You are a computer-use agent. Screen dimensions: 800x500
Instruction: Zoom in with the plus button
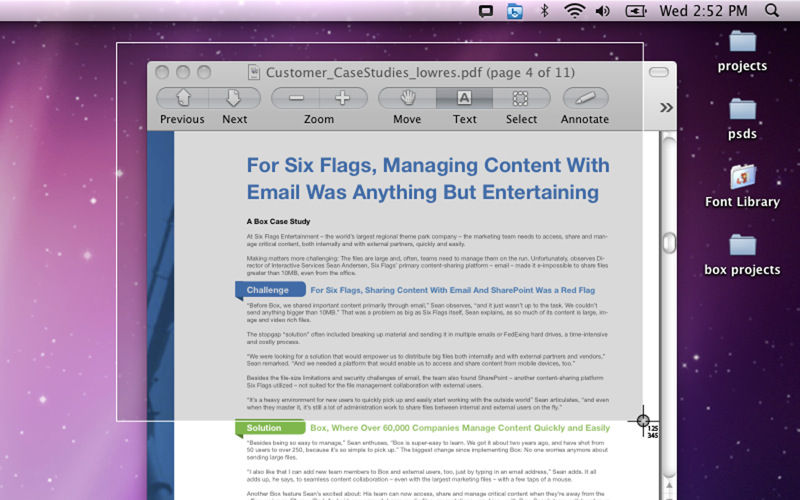click(x=343, y=98)
